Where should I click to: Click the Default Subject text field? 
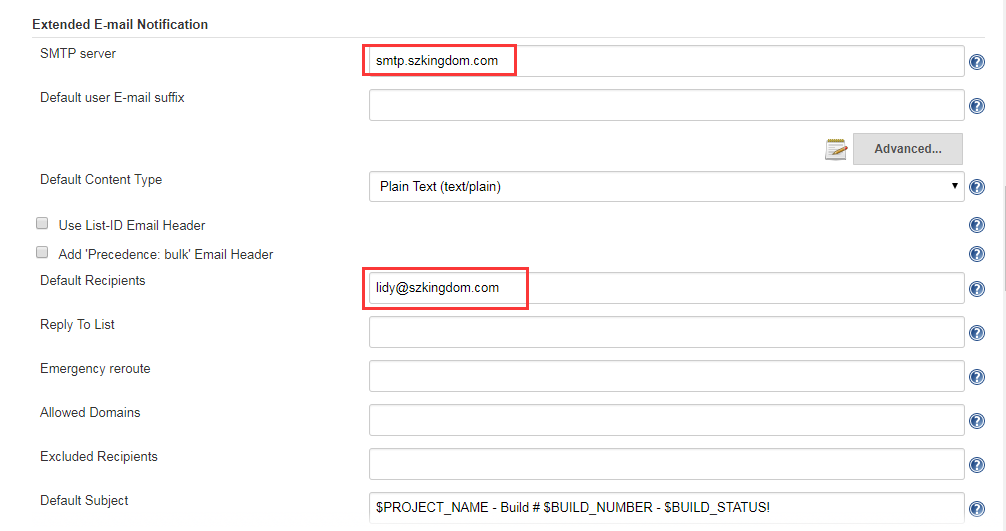(x=667, y=508)
